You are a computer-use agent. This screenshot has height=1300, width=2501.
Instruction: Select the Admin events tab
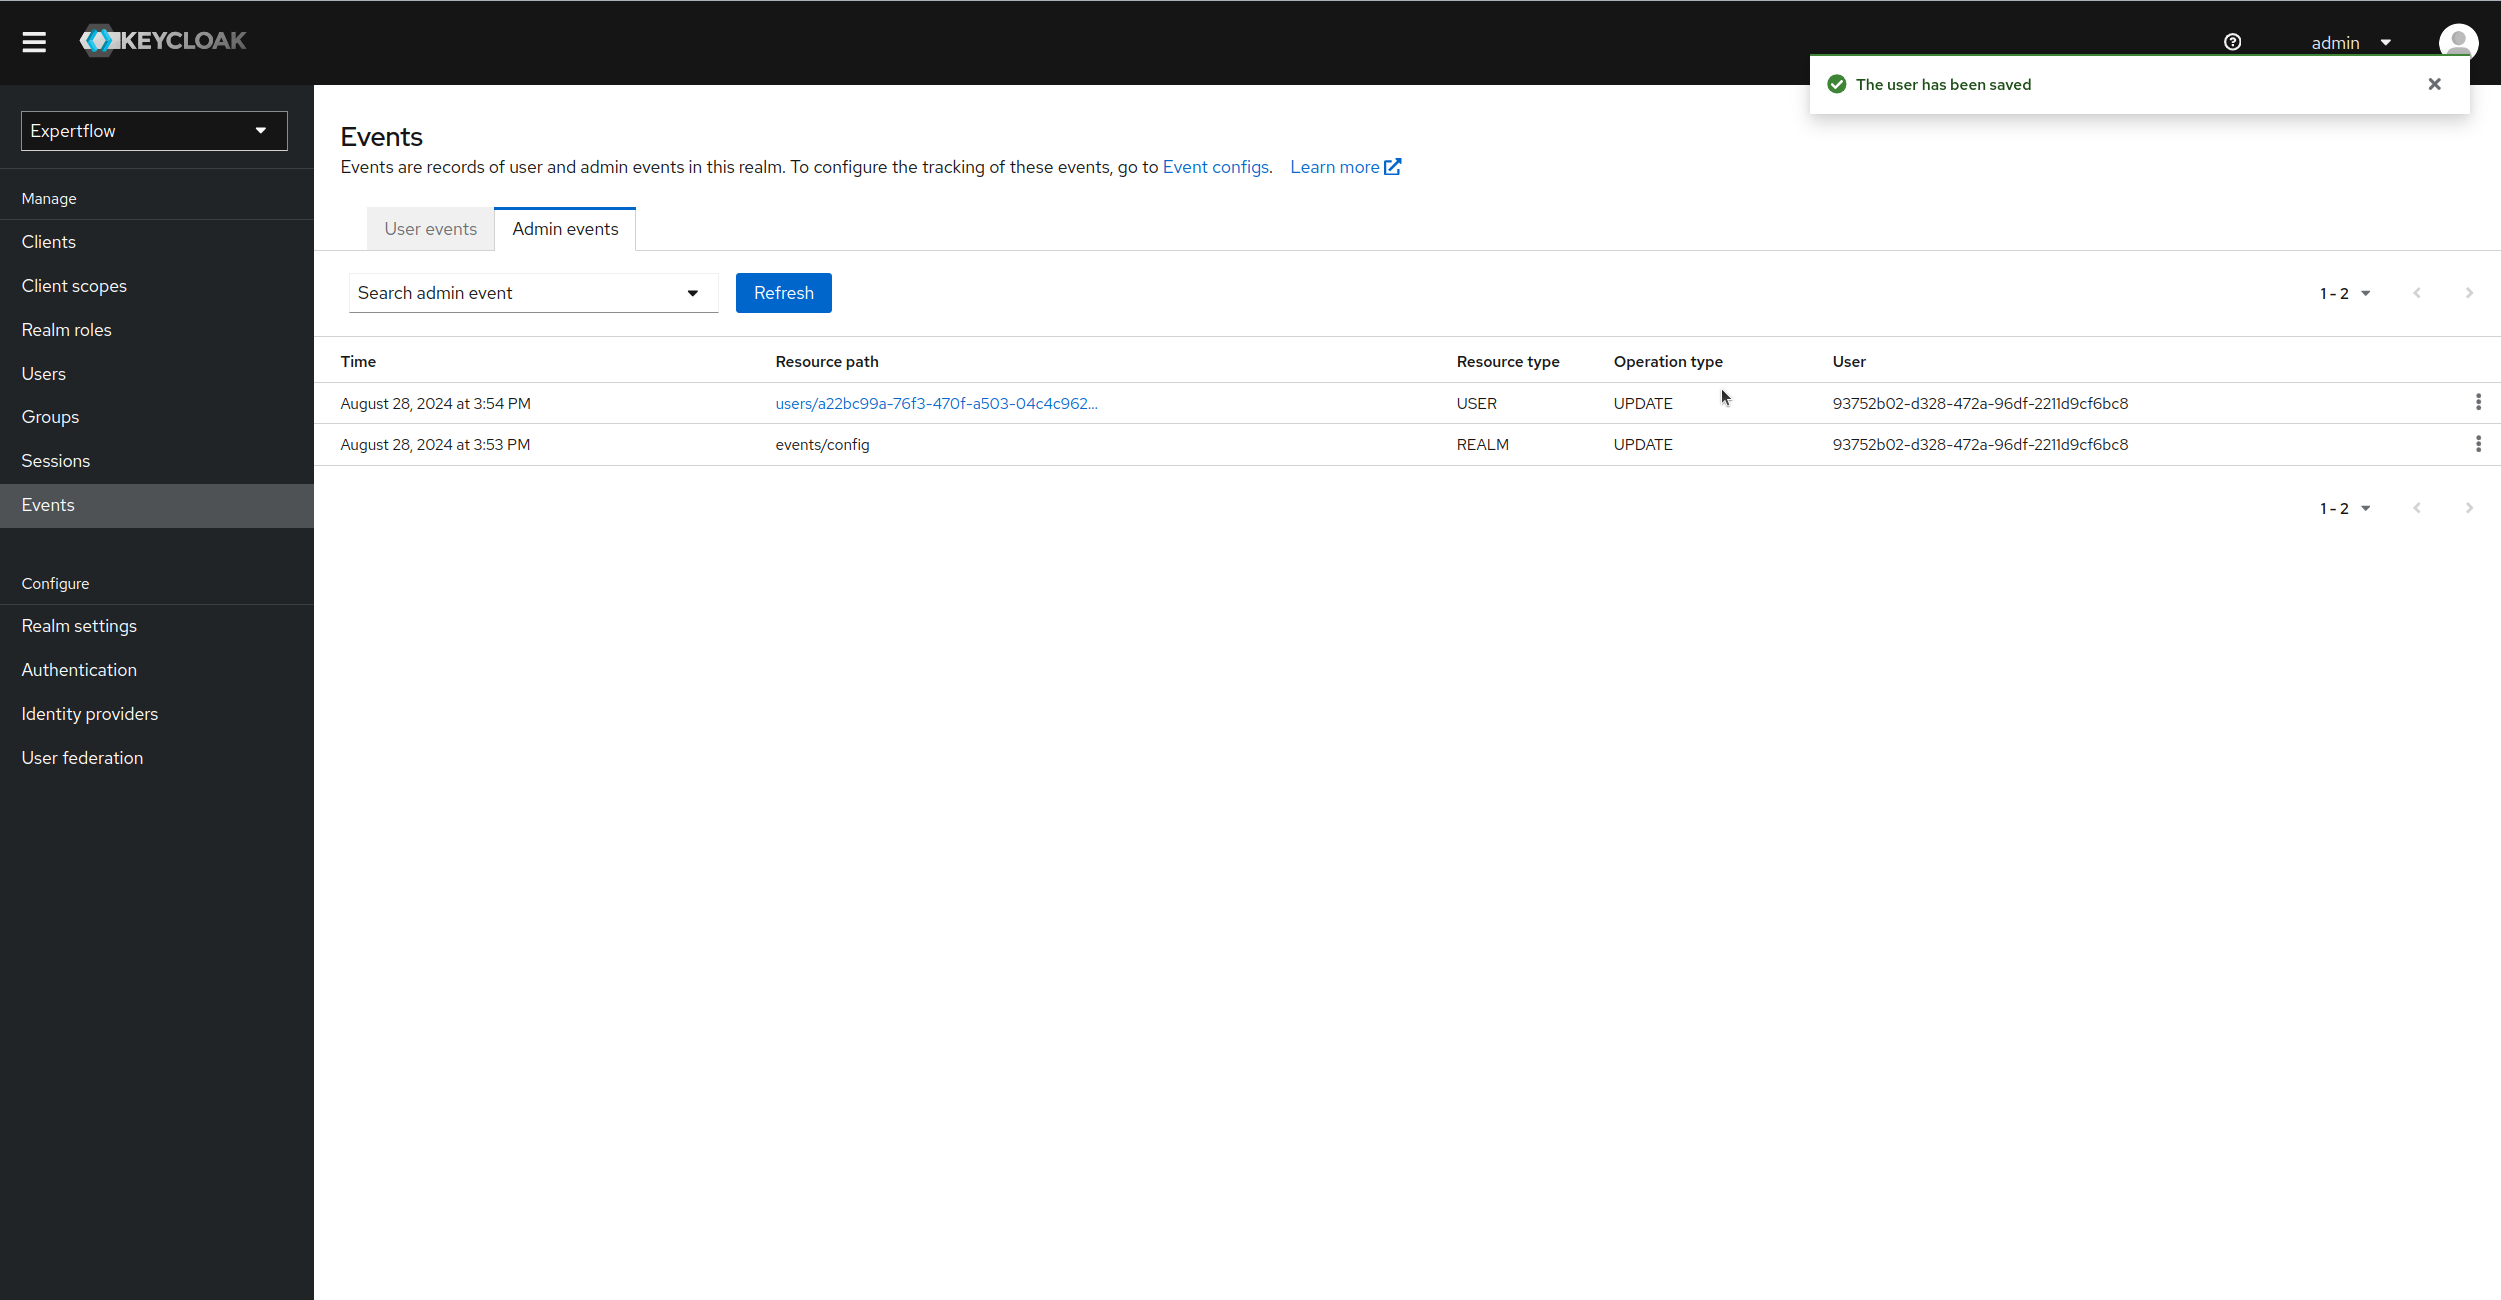[565, 228]
